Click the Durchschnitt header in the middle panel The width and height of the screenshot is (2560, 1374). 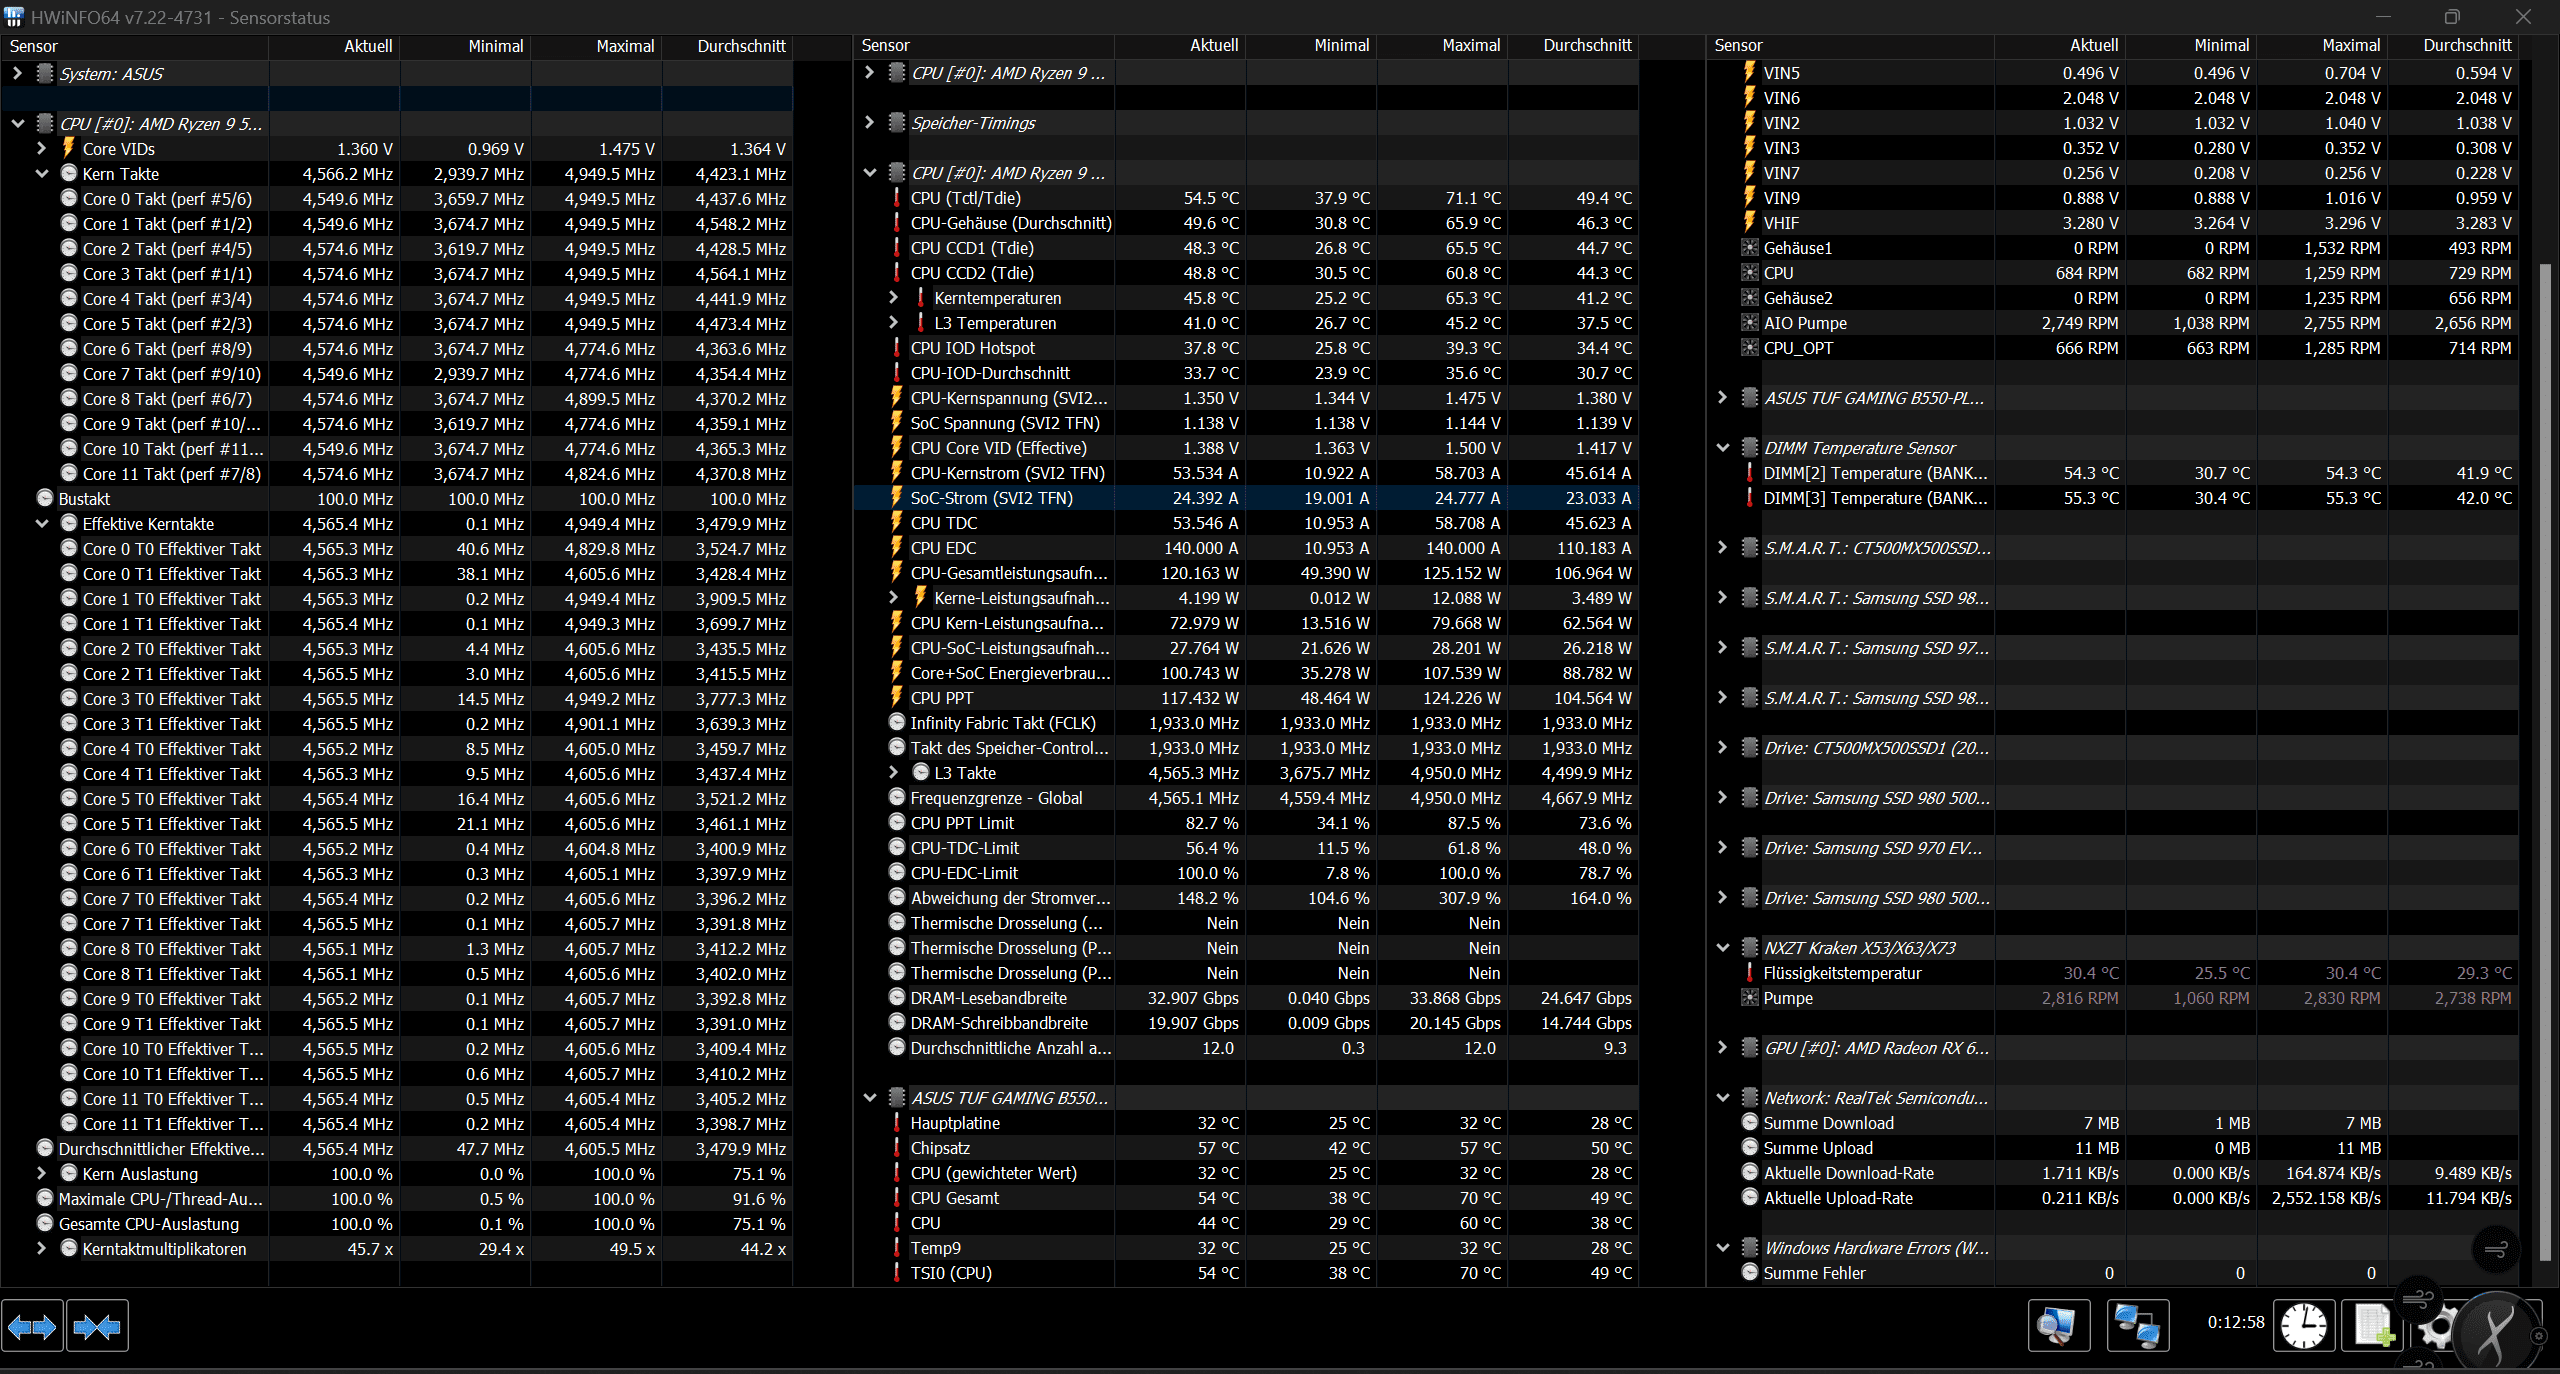point(1586,46)
